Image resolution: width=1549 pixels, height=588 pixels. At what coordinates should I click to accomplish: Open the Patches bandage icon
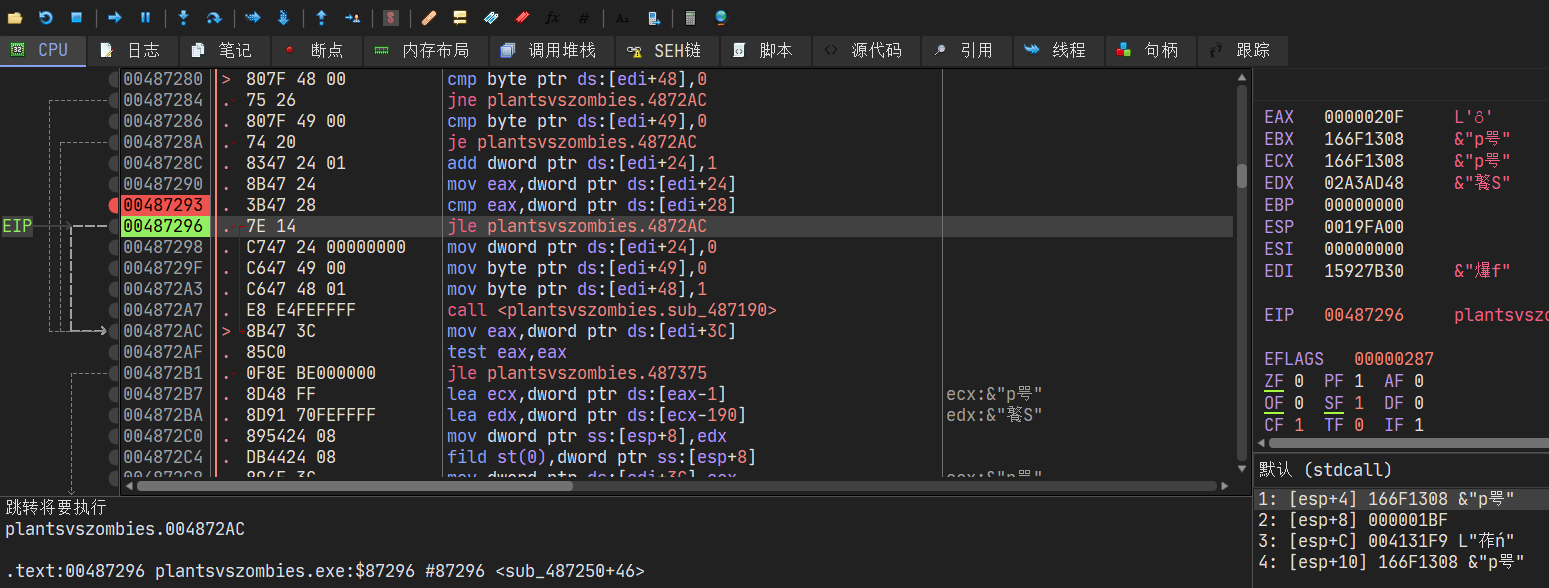coord(428,18)
